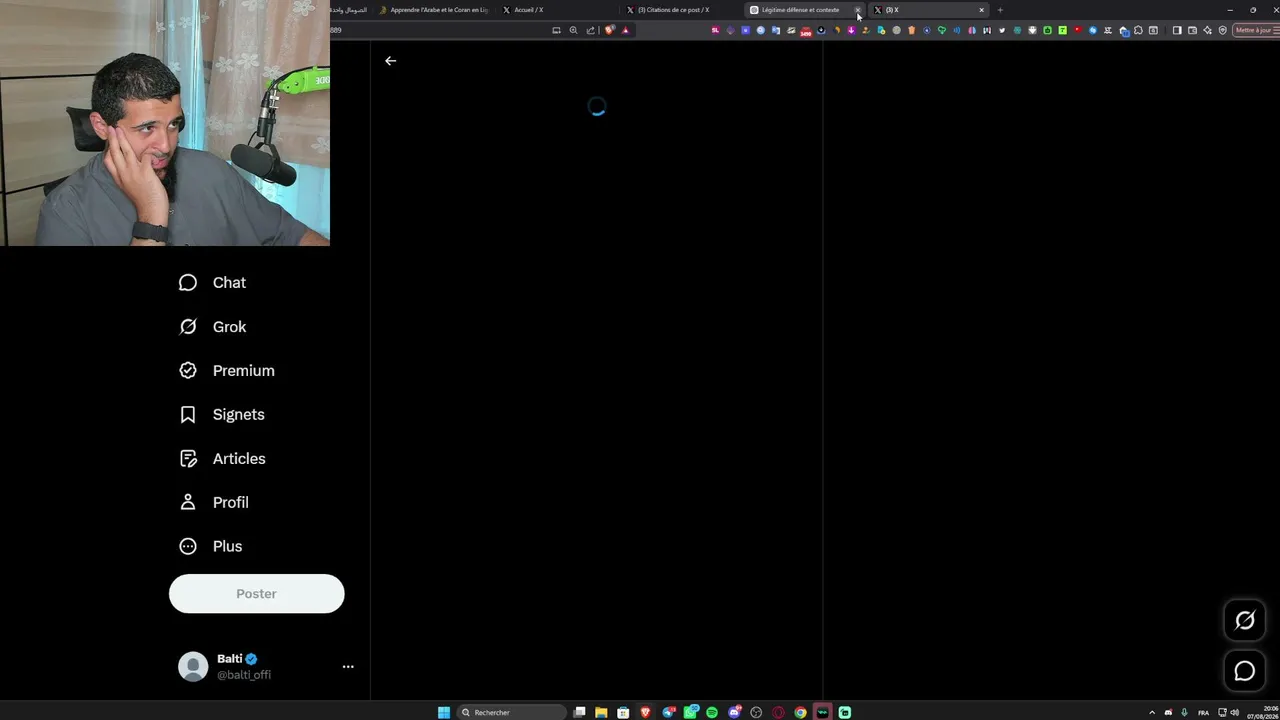Go back using the arrow

coord(390,61)
